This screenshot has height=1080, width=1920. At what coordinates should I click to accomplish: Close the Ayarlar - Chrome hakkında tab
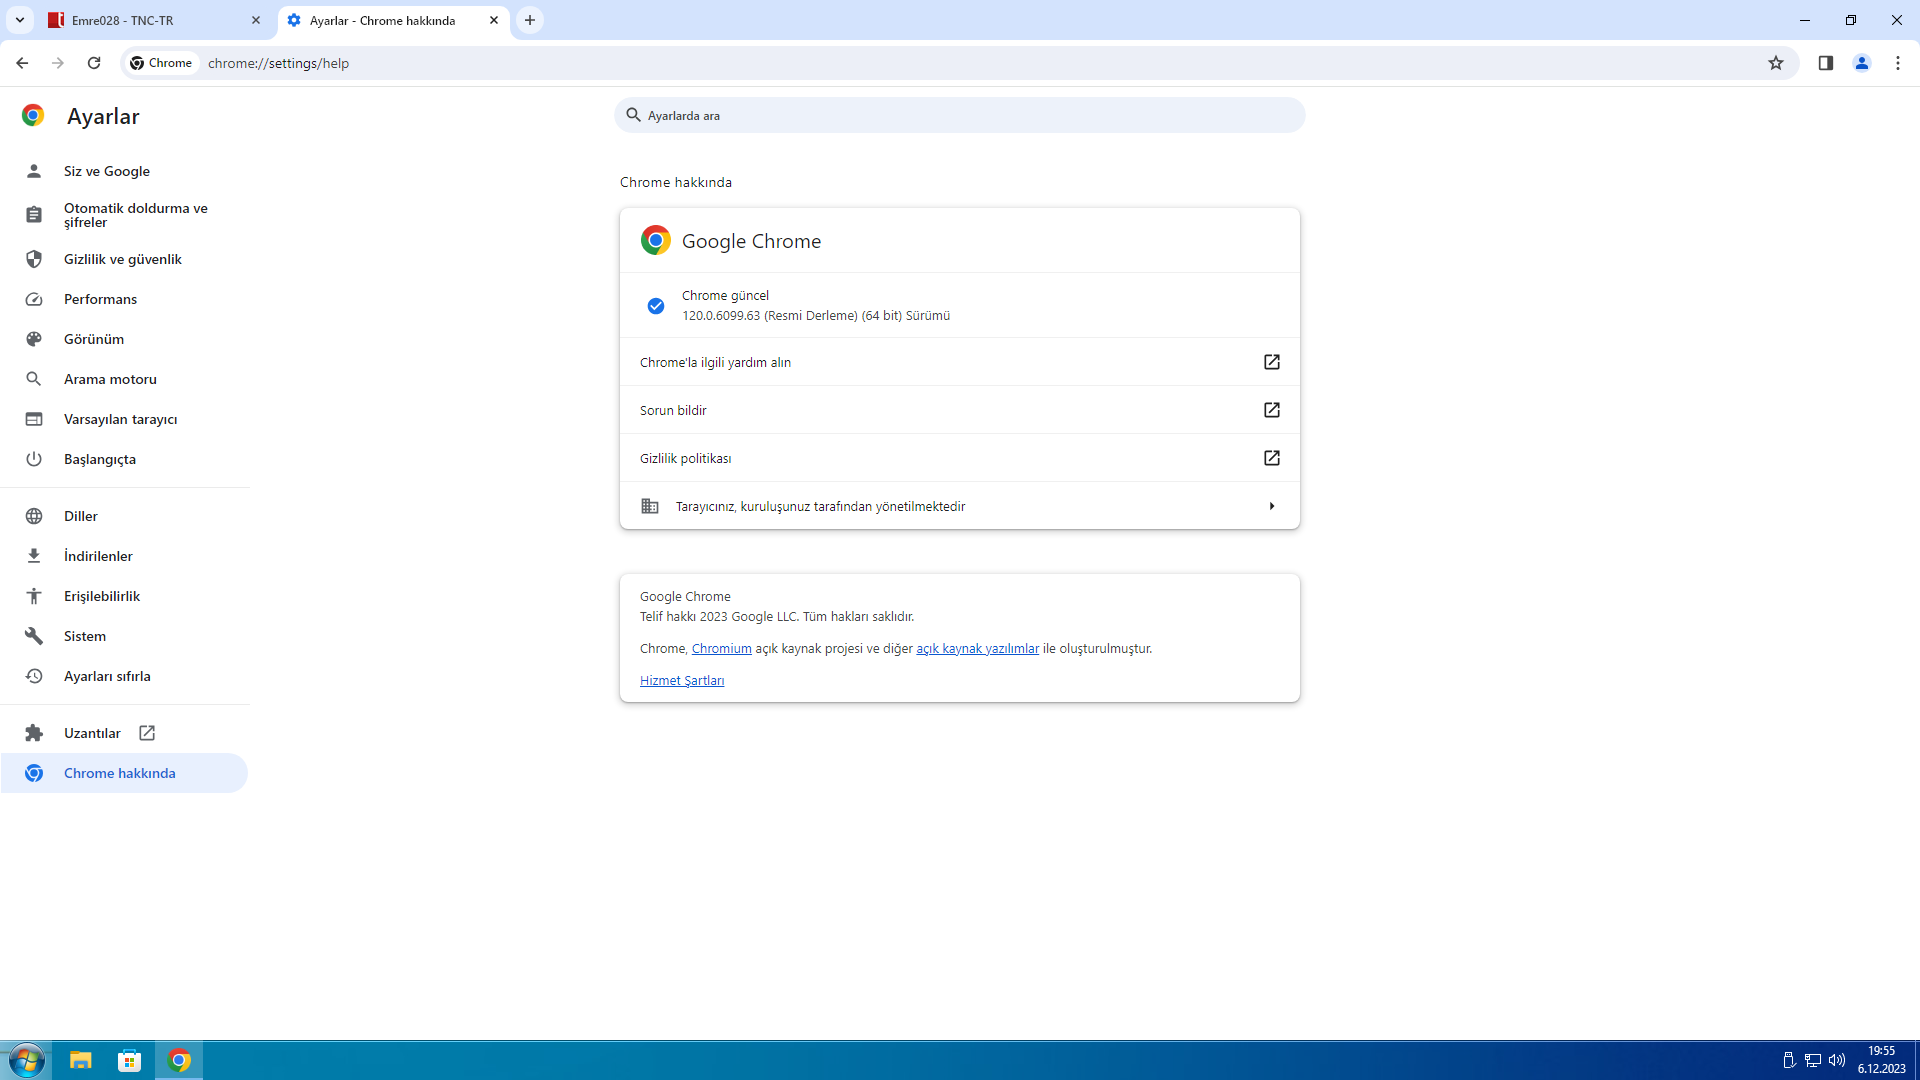coord(494,20)
